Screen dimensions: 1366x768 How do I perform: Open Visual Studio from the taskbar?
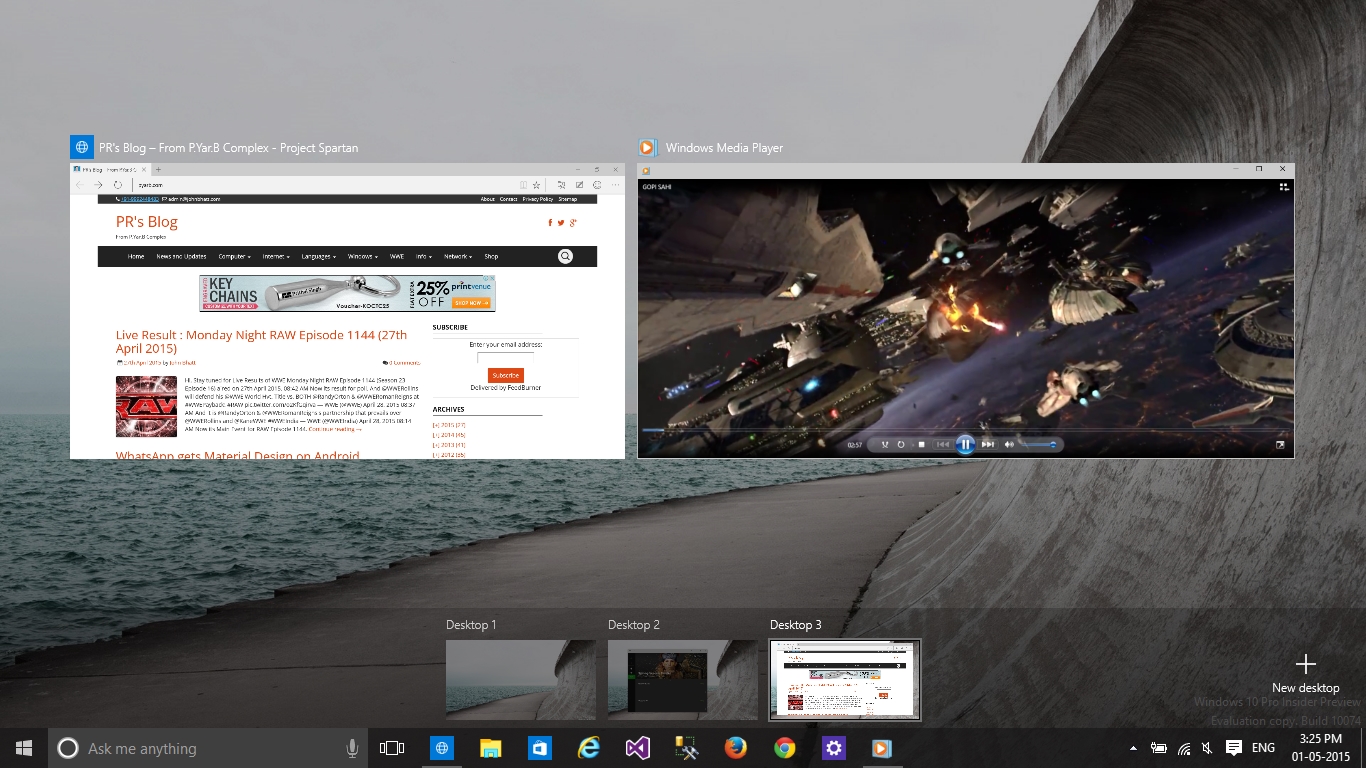click(x=637, y=748)
